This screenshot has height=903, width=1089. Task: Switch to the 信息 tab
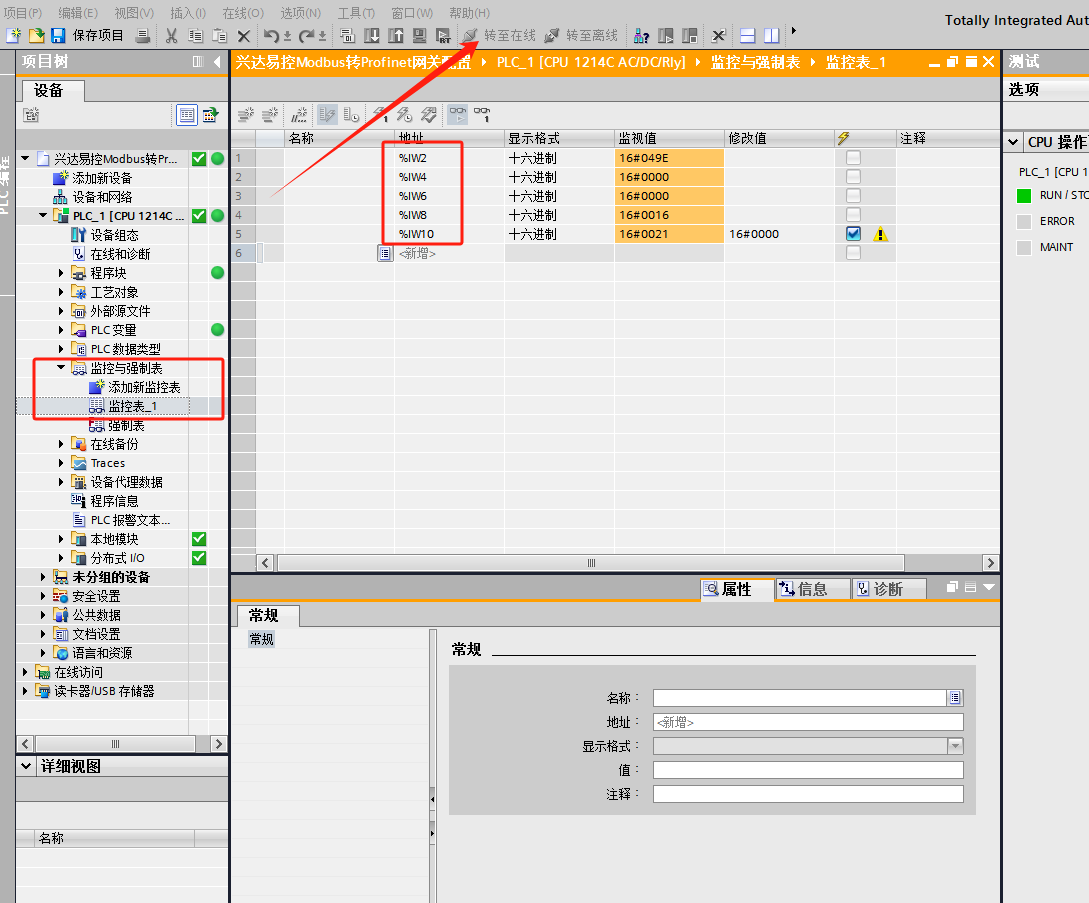[x=813, y=589]
